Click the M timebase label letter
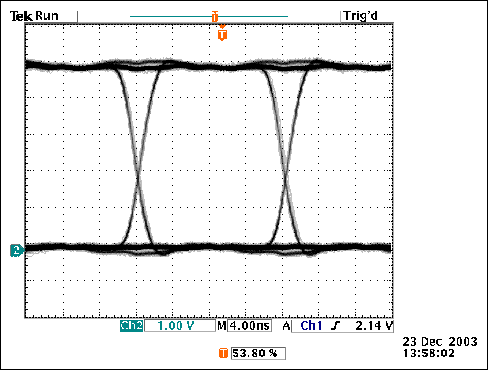 (x=222, y=326)
